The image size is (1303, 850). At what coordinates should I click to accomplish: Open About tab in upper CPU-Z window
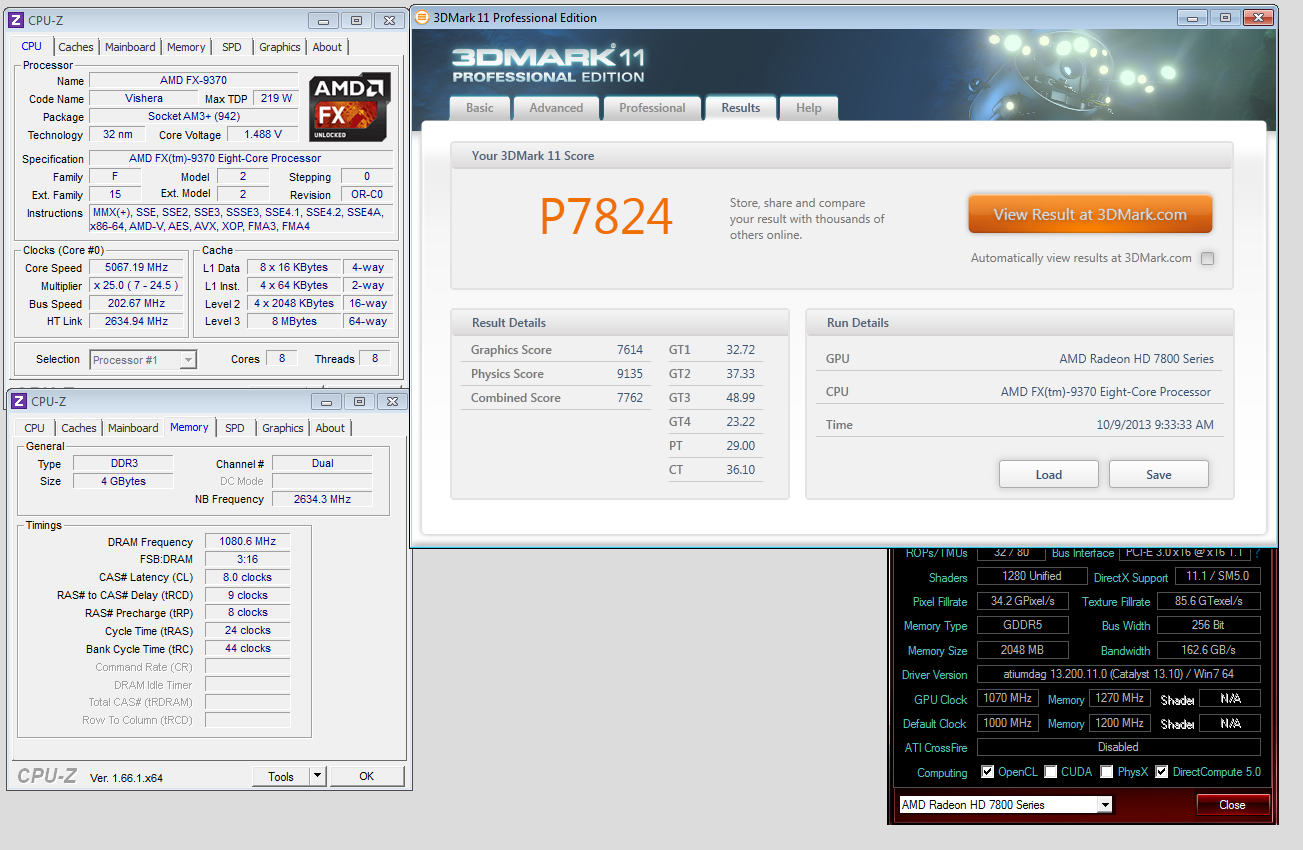click(327, 47)
